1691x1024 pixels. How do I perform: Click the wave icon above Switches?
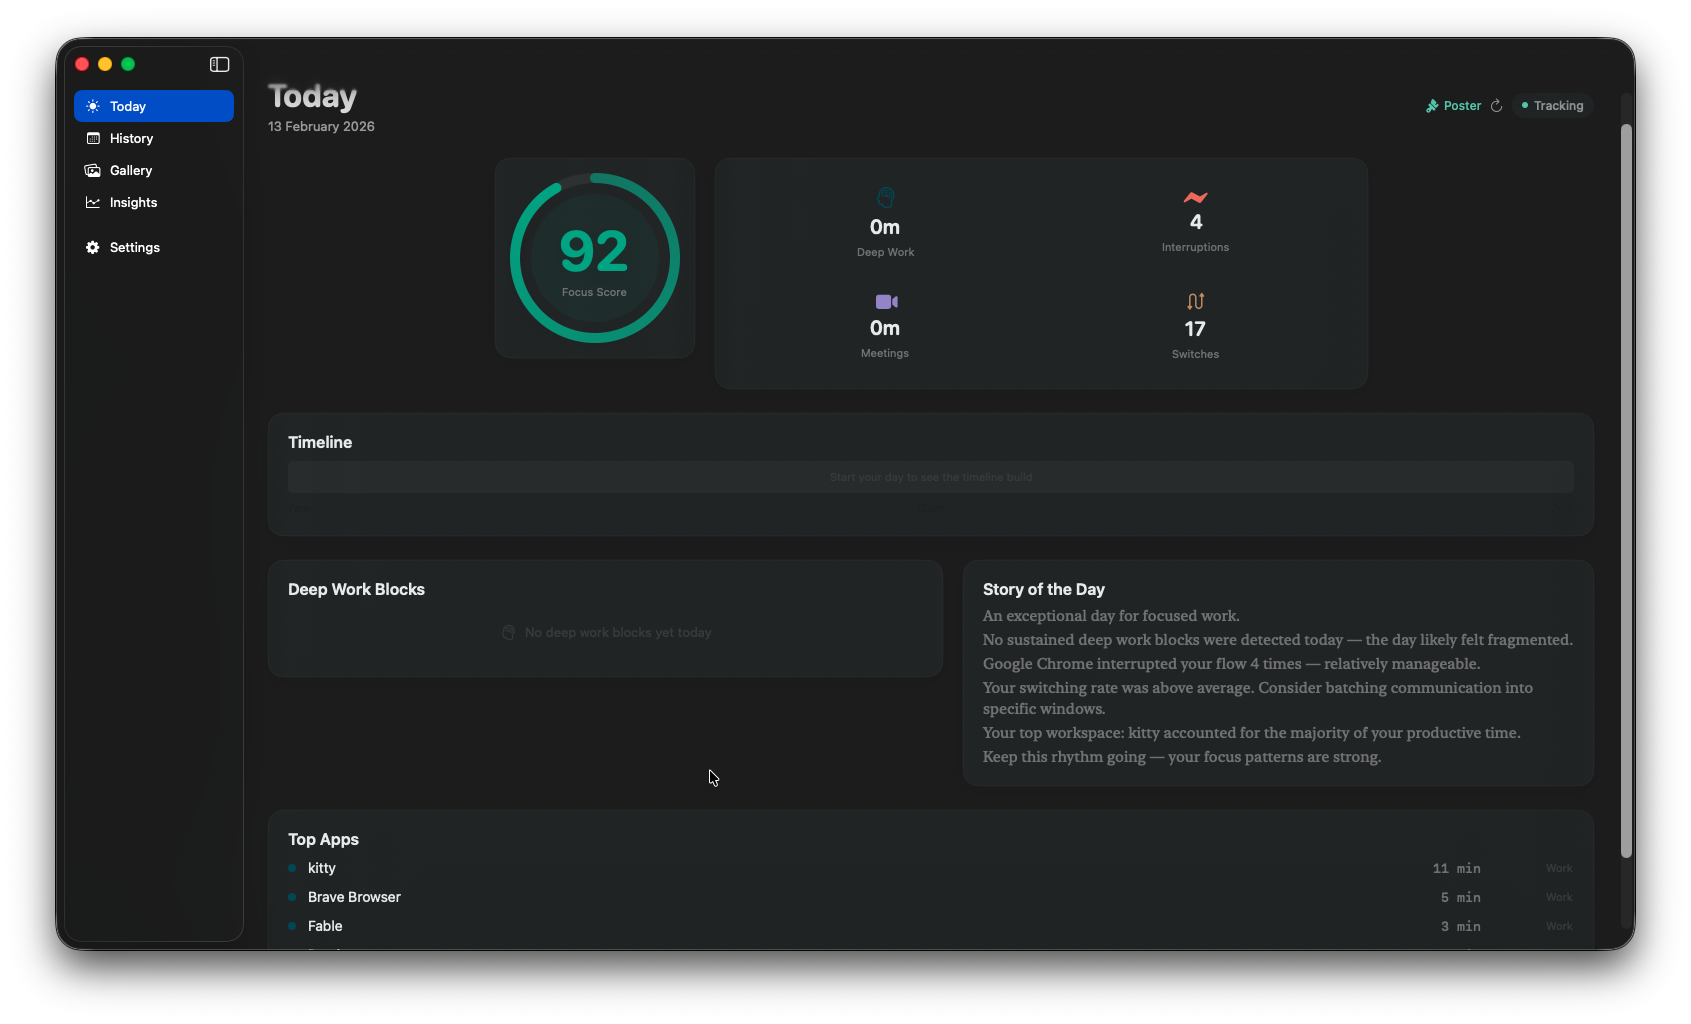point(1194,301)
